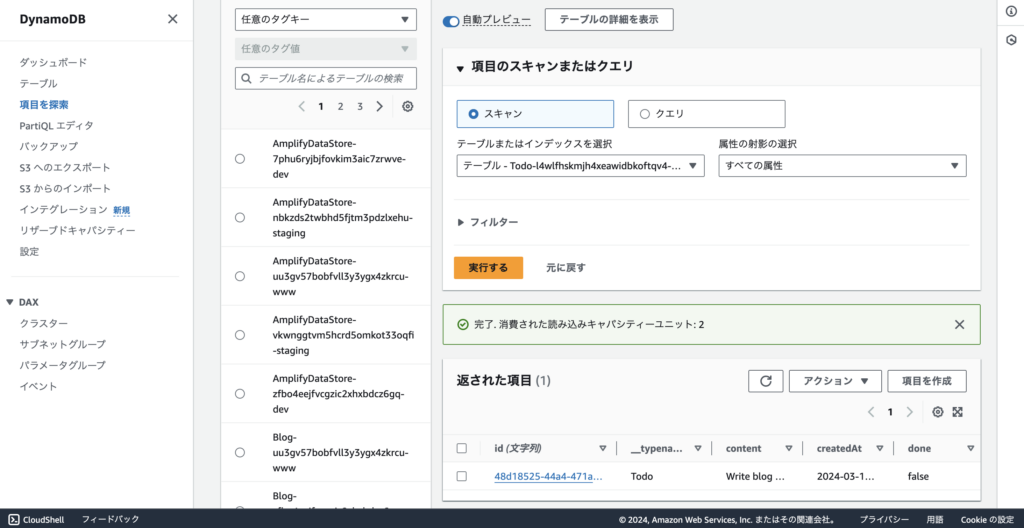Viewport: 1024px width, 528px height.
Task: Open サブネットグループ under DAX
Action: click(63, 344)
